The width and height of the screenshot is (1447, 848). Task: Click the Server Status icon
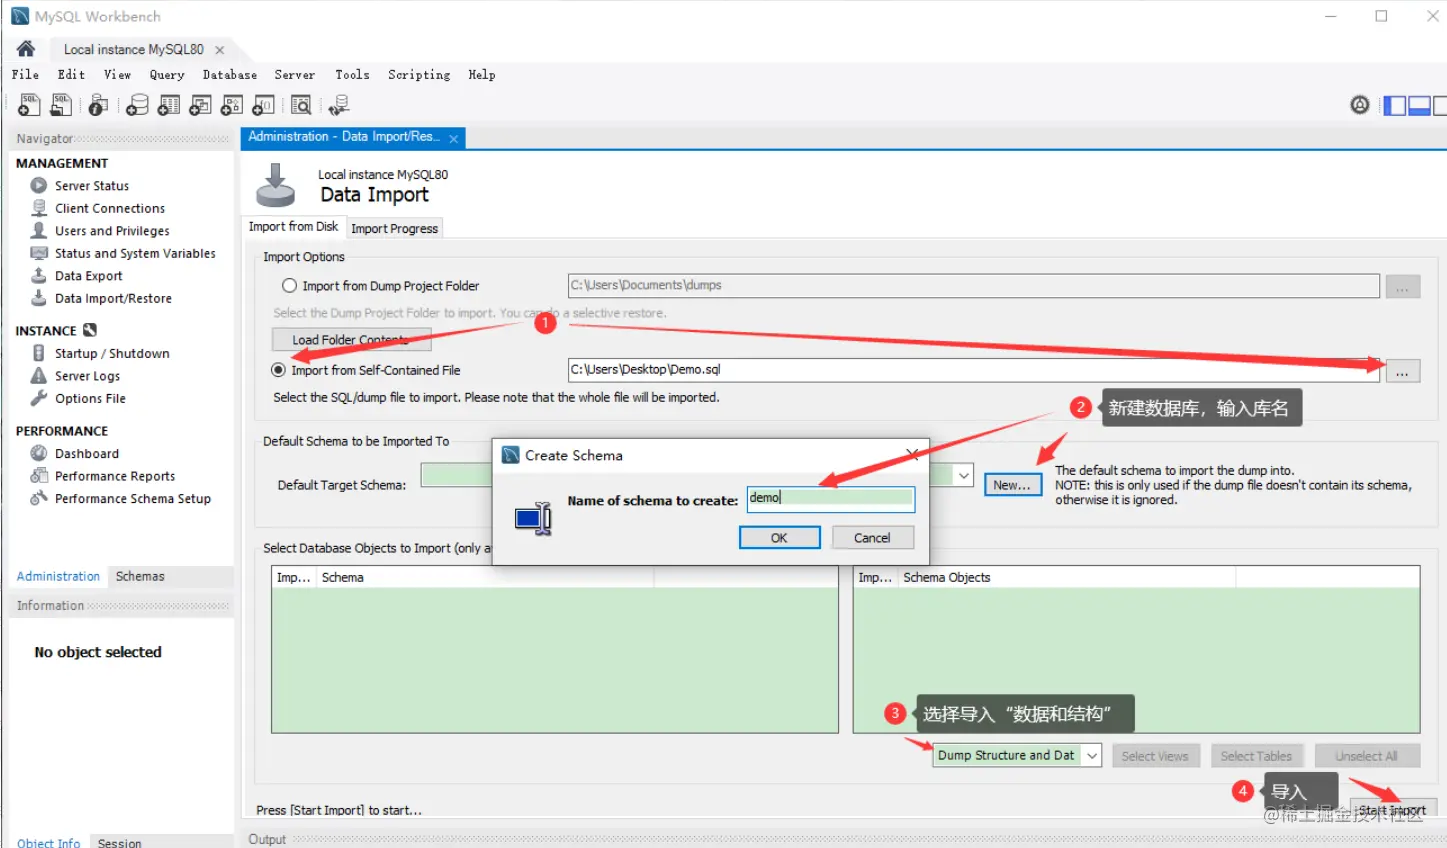pyautogui.click(x=39, y=185)
